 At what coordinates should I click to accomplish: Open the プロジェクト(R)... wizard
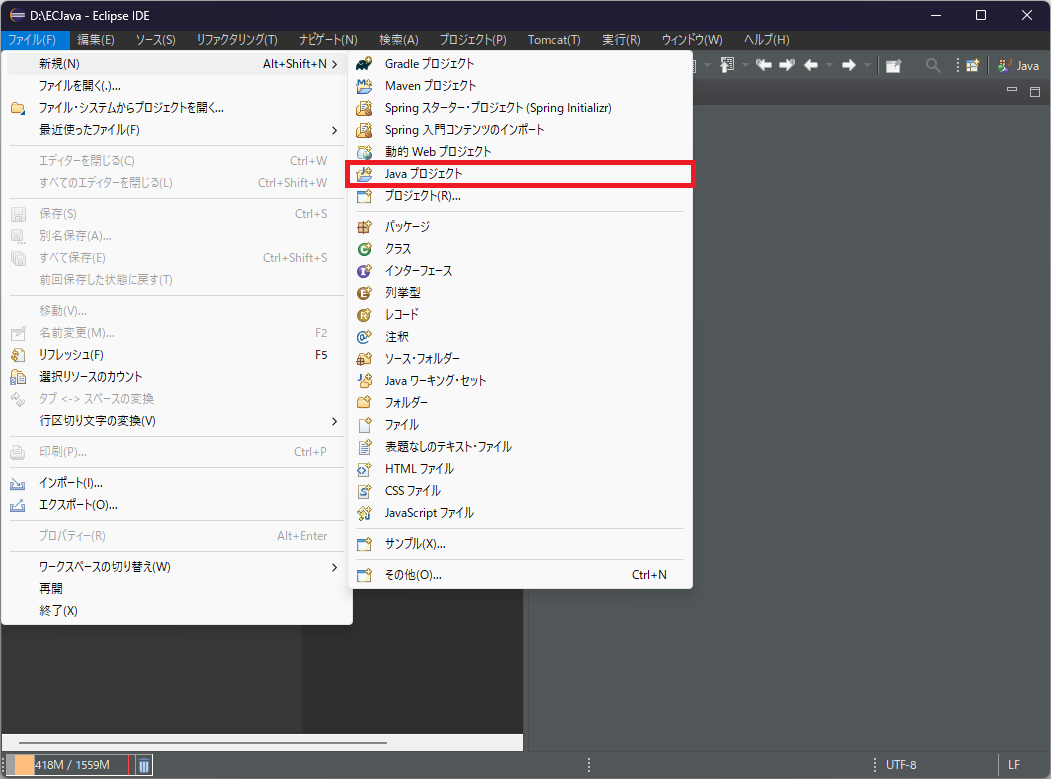pyautogui.click(x=520, y=196)
